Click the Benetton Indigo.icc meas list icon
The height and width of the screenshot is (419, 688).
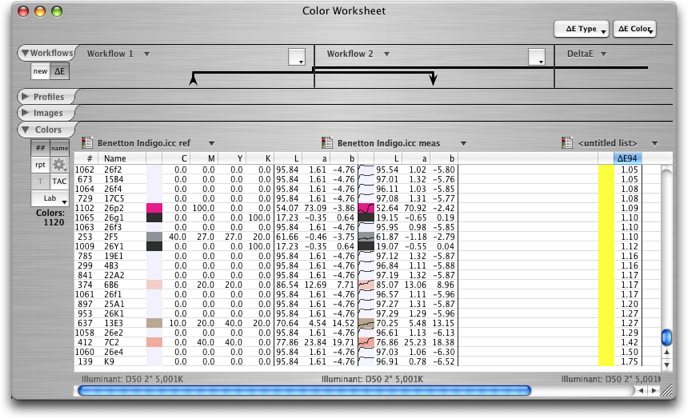coord(327,143)
